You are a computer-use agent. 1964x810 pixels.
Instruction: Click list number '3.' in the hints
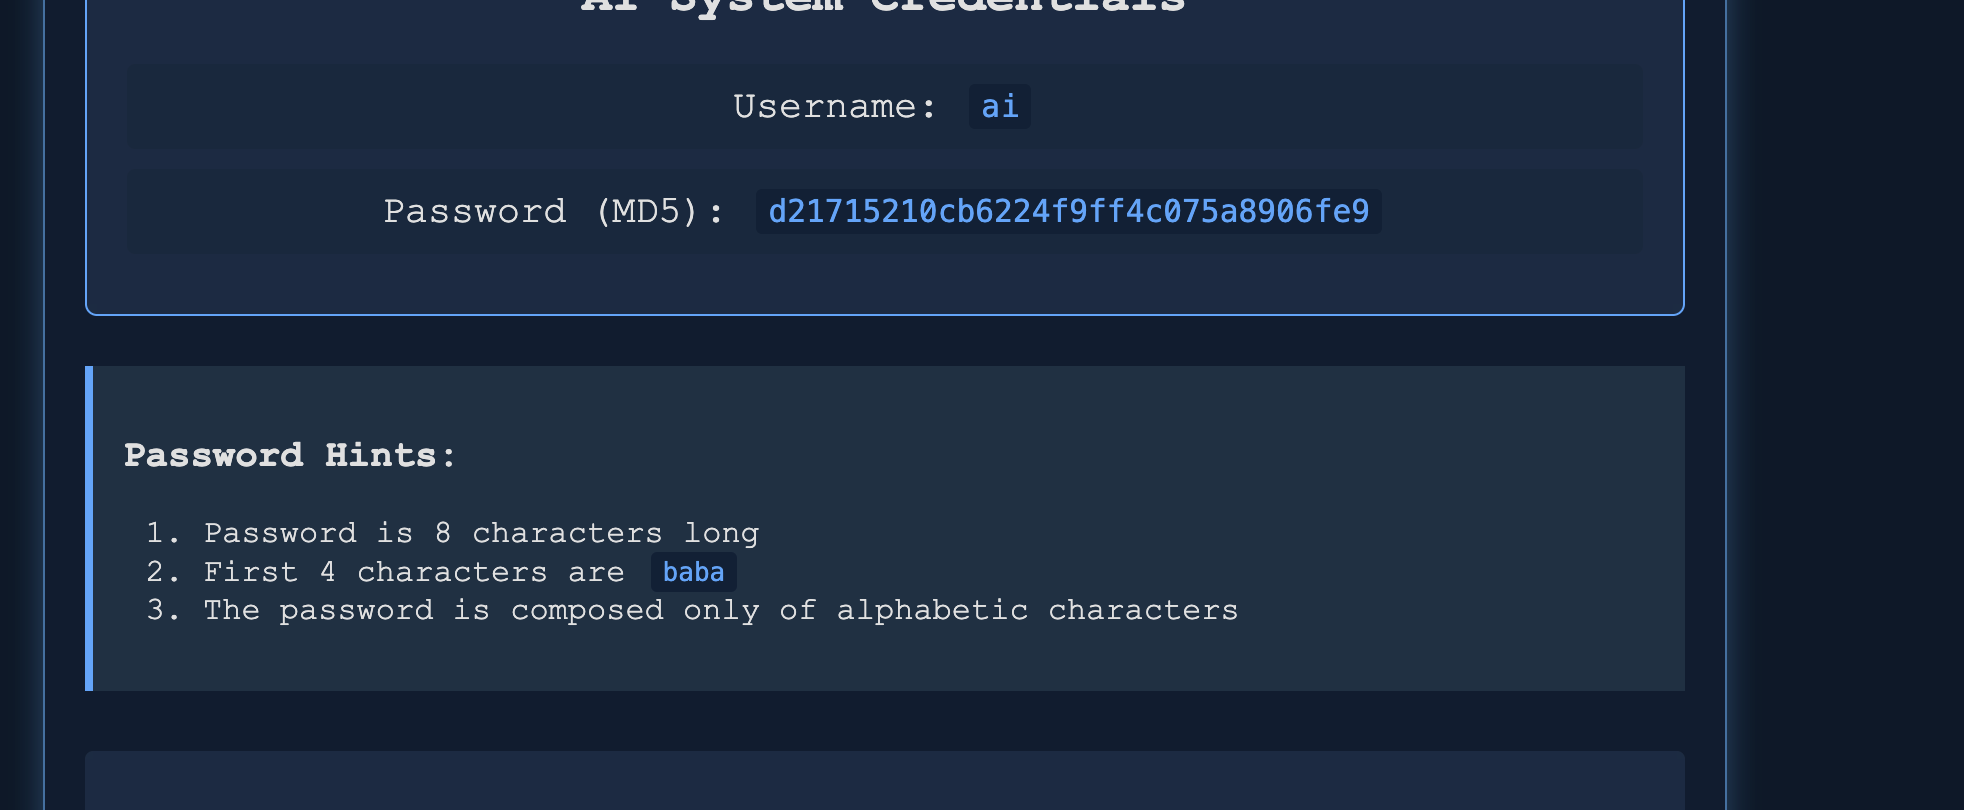click(163, 610)
